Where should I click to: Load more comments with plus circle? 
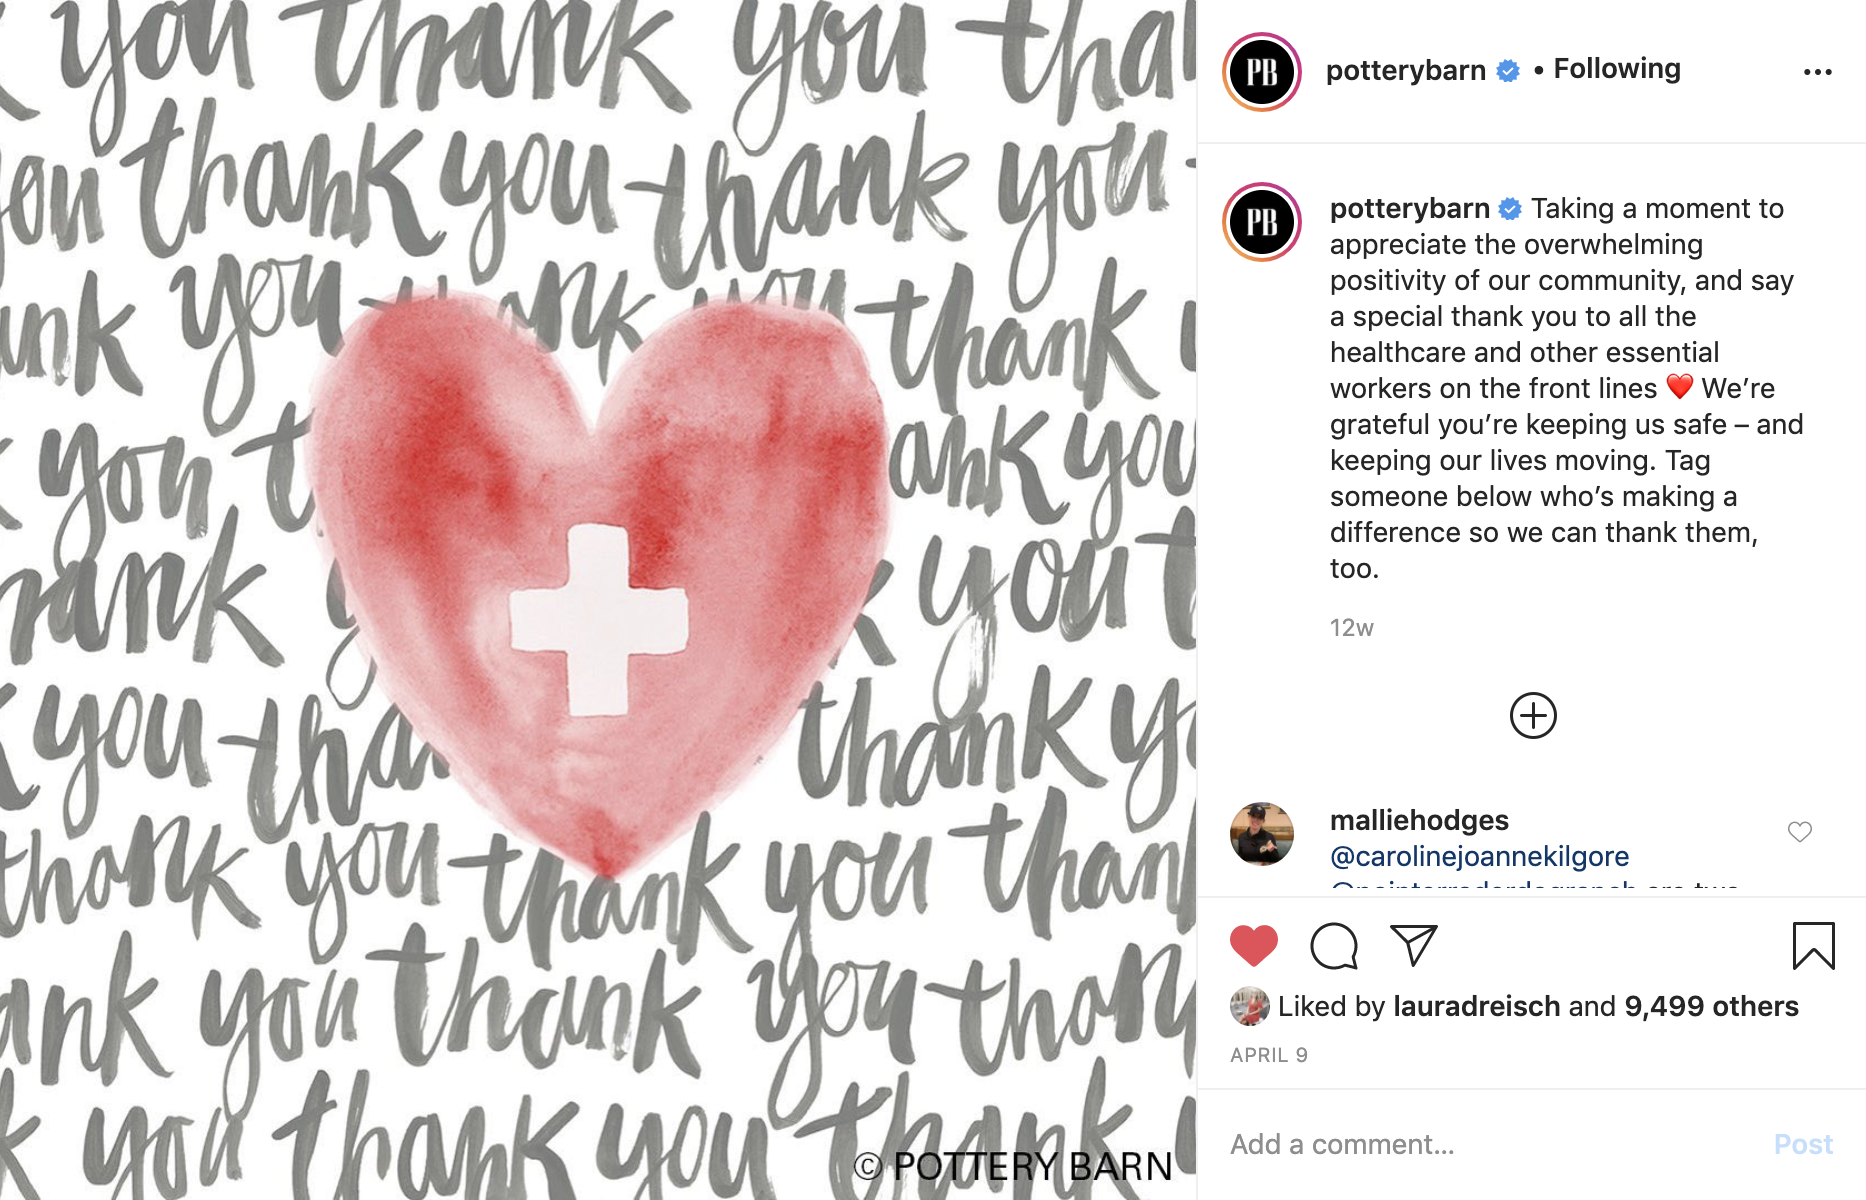point(1533,716)
